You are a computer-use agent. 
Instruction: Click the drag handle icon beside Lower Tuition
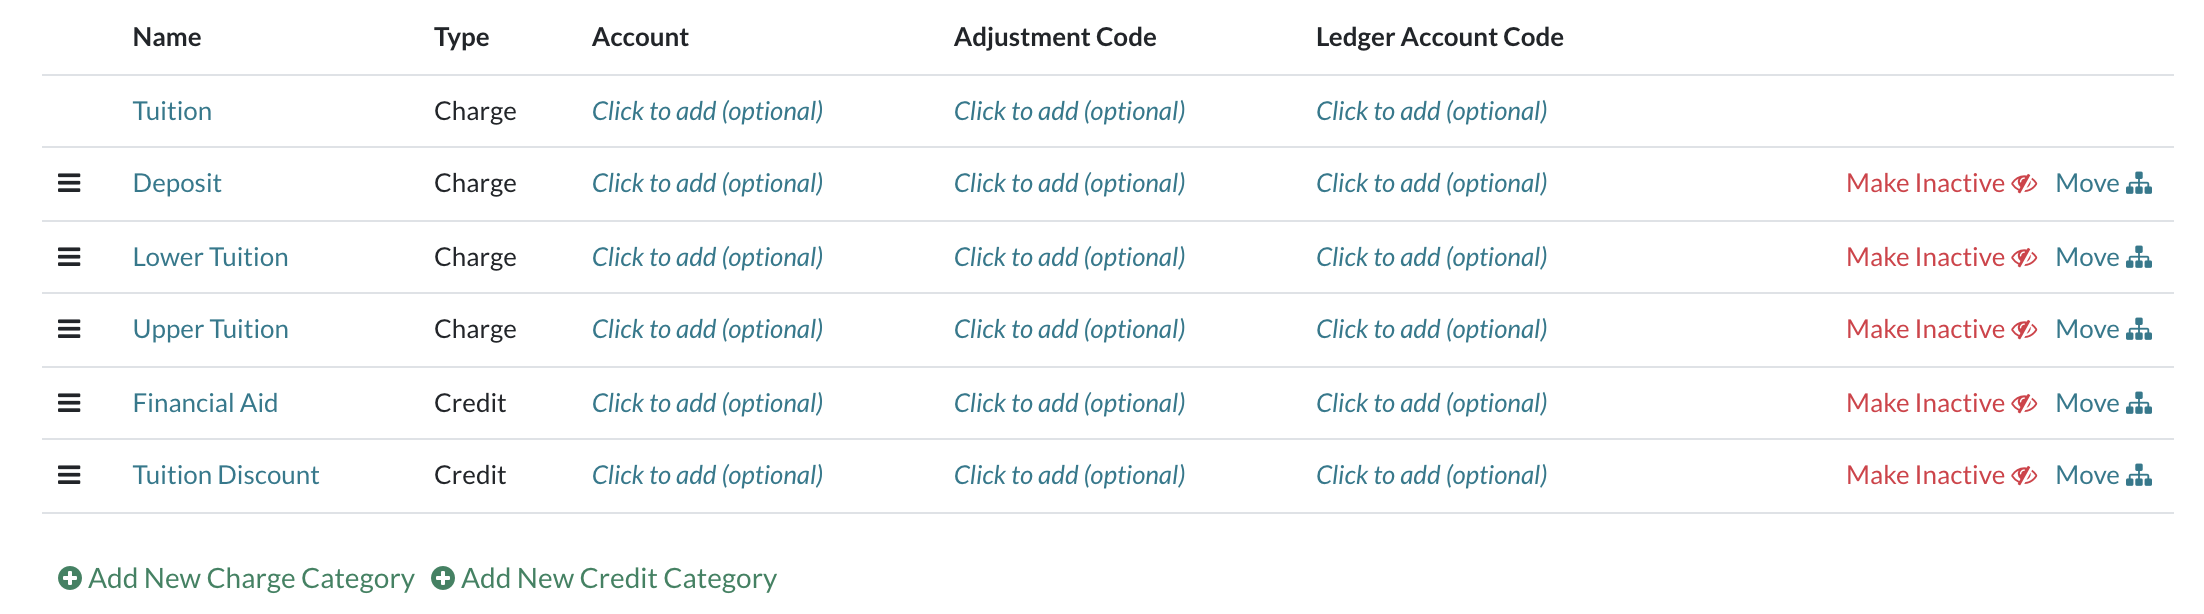click(68, 257)
